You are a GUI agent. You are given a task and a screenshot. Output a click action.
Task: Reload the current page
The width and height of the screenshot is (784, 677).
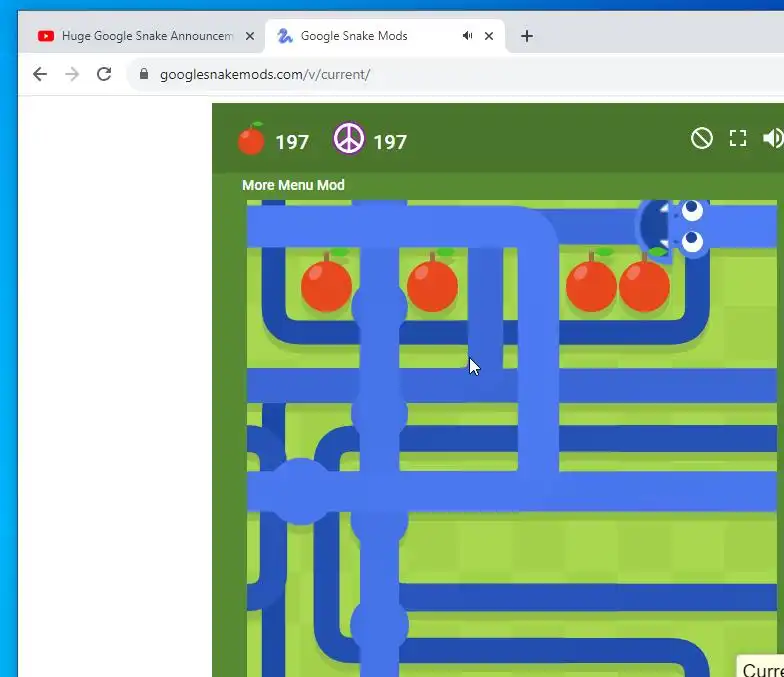pos(104,74)
